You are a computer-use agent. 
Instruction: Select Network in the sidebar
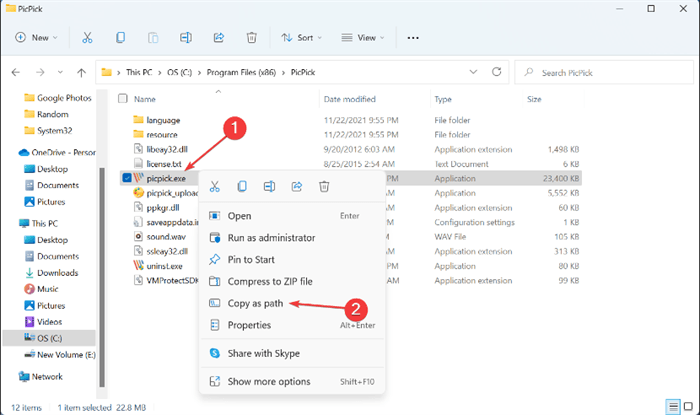point(41,377)
